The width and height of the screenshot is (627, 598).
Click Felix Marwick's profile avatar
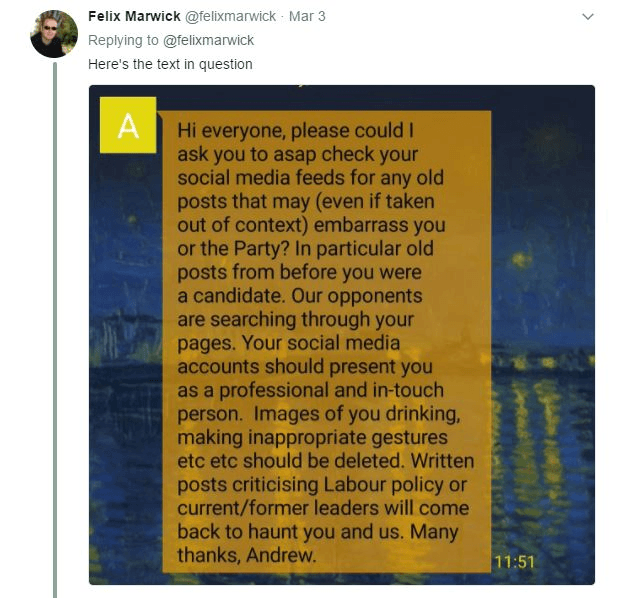click(x=53, y=34)
